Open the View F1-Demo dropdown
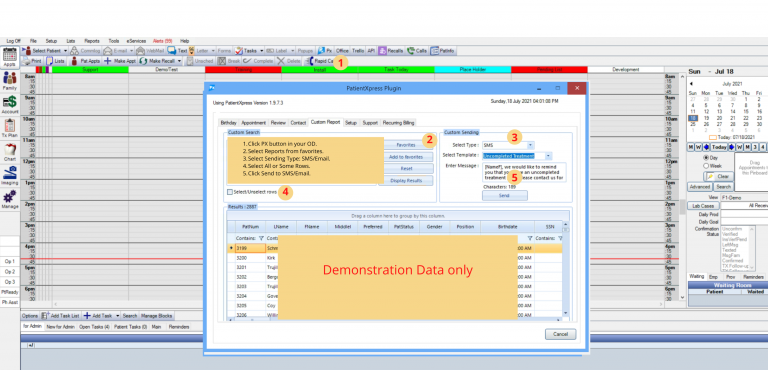This screenshot has width=768, height=370. (x=744, y=197)
